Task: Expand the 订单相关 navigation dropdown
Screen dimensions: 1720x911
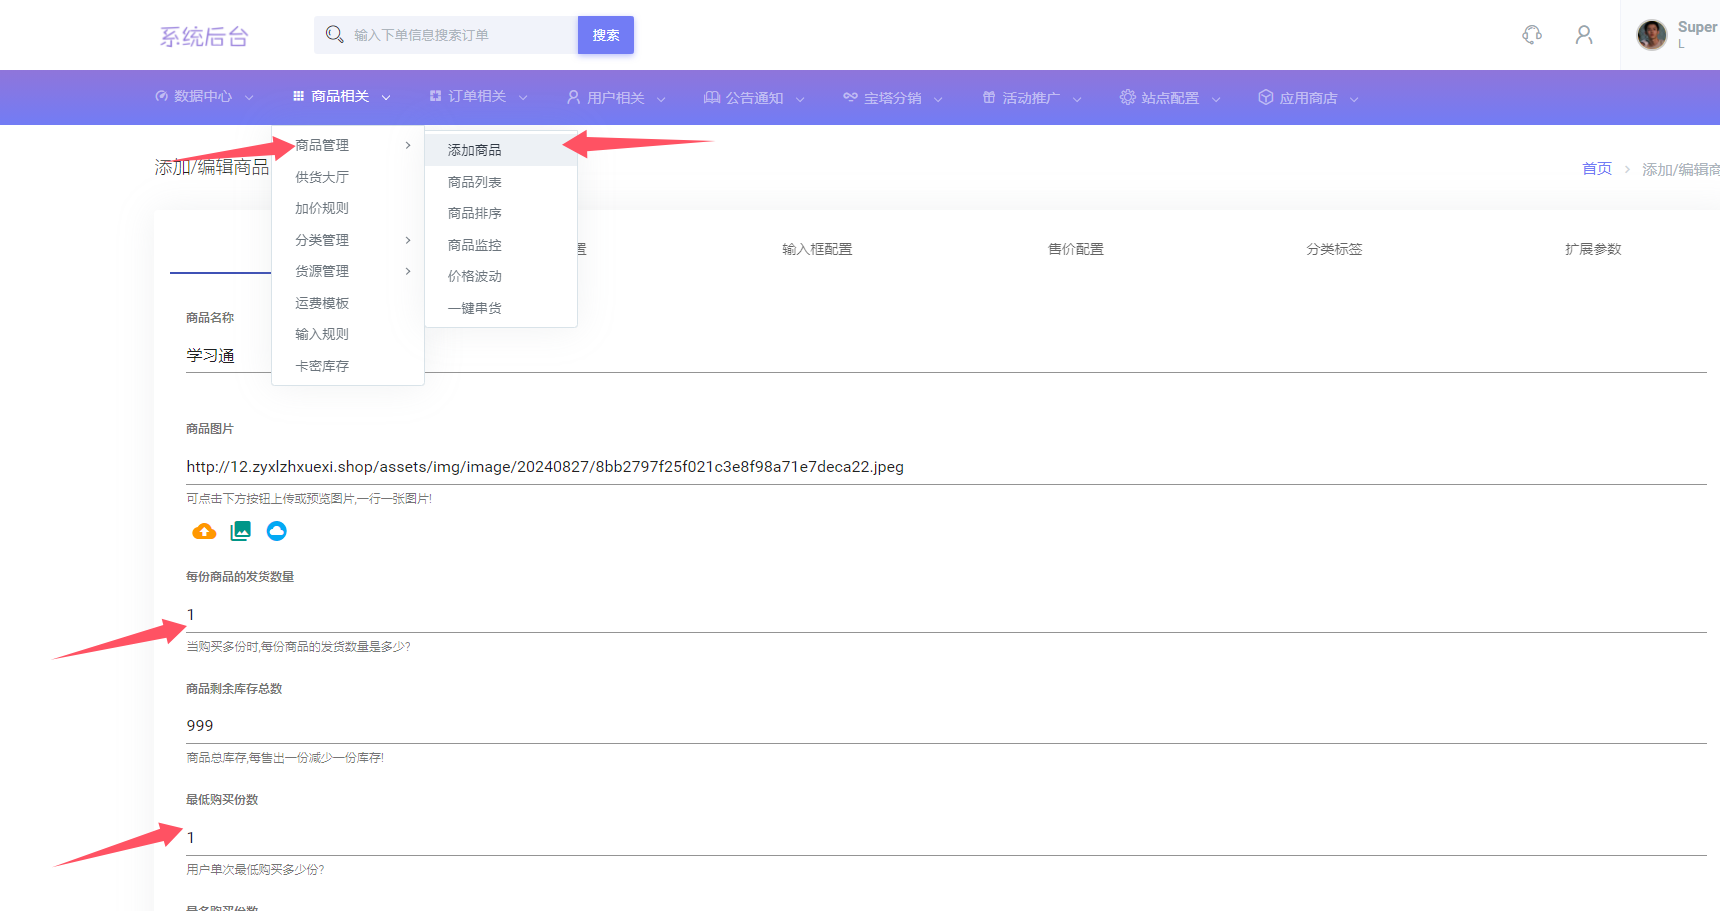Action: point(478,97)
